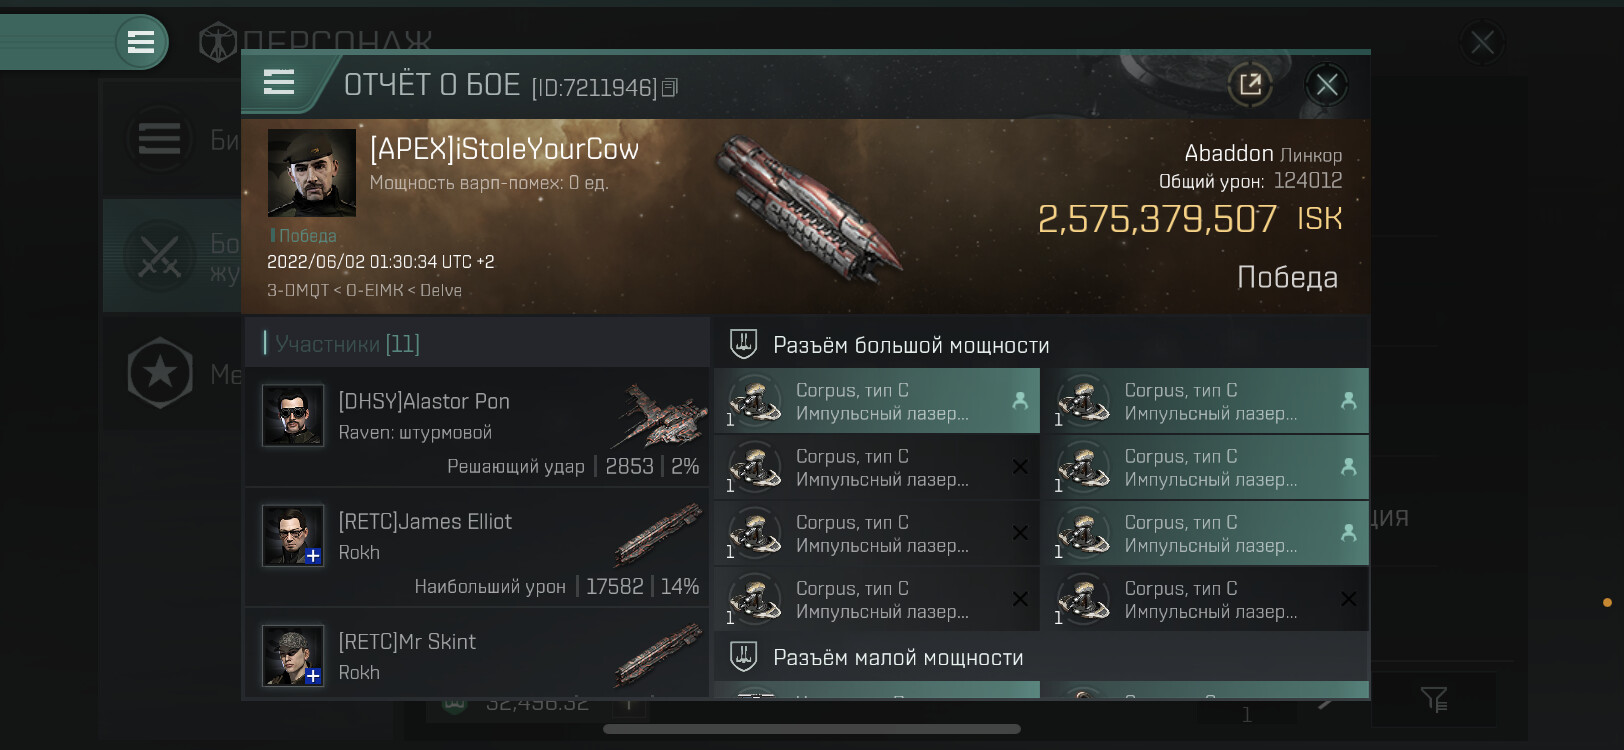Close the battle report window

click(1327, 85)
